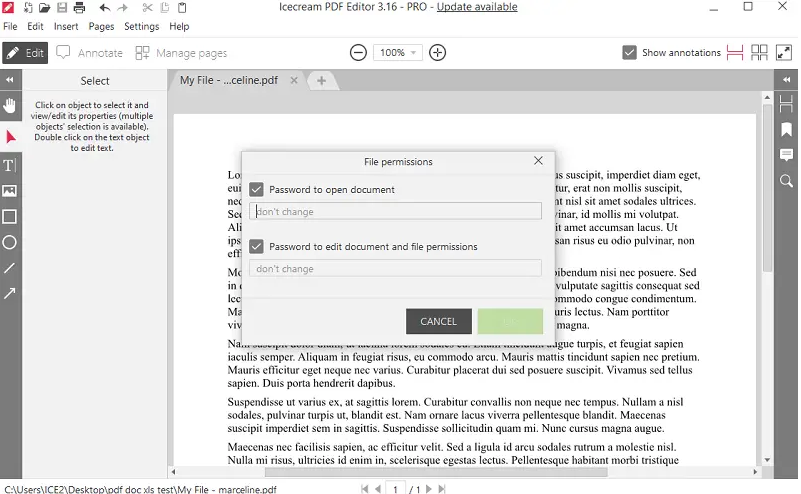This screenshot has width=801, height=494.
Task: Switch to thumbnail grid page view
Action: pos(759,53)
